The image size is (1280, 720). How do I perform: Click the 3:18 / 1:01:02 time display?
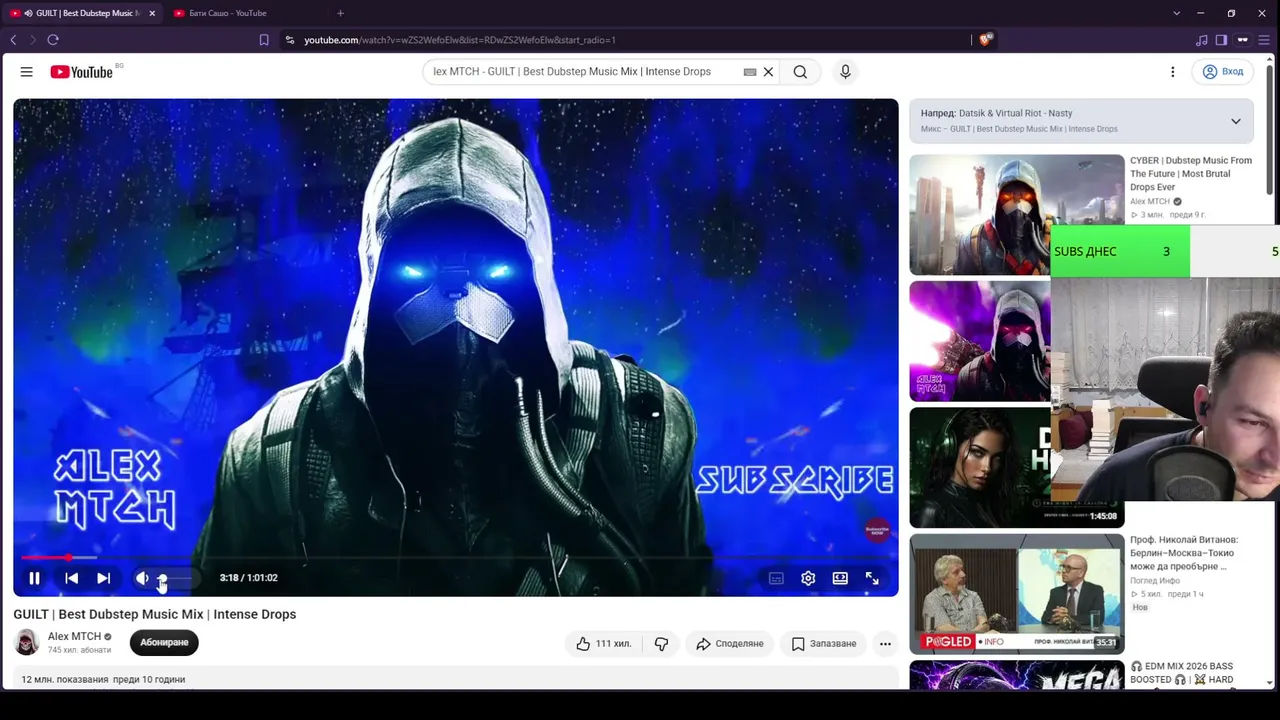pyautogui.click(x=249, y=578)
